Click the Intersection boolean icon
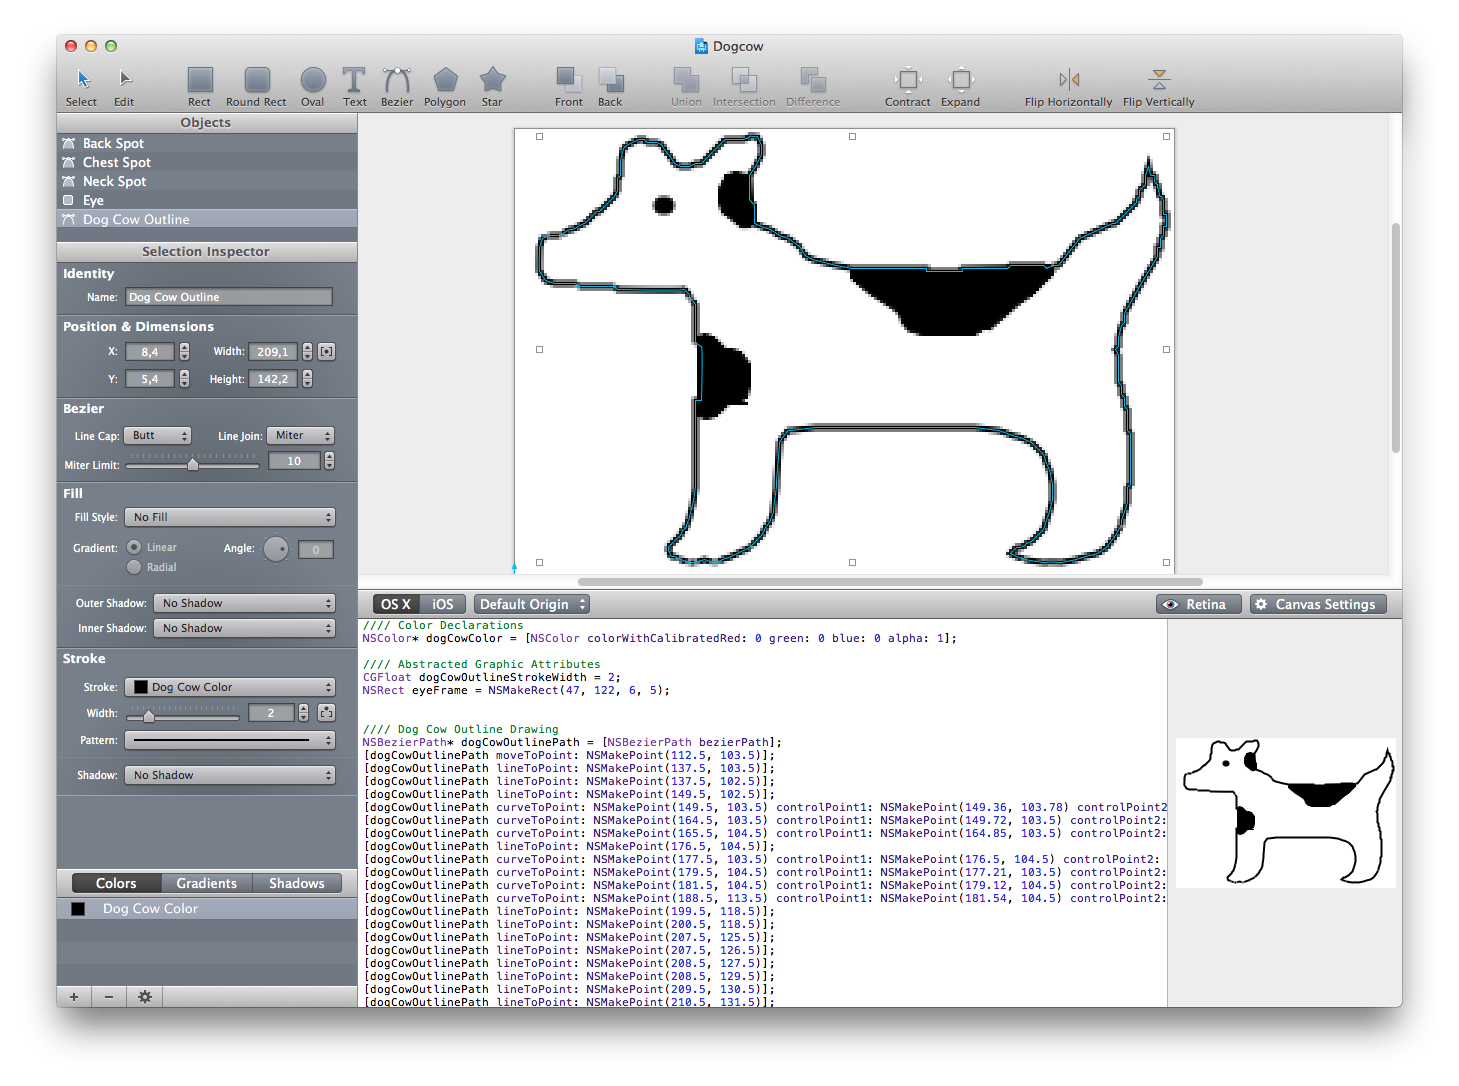 tap(744, 79)
